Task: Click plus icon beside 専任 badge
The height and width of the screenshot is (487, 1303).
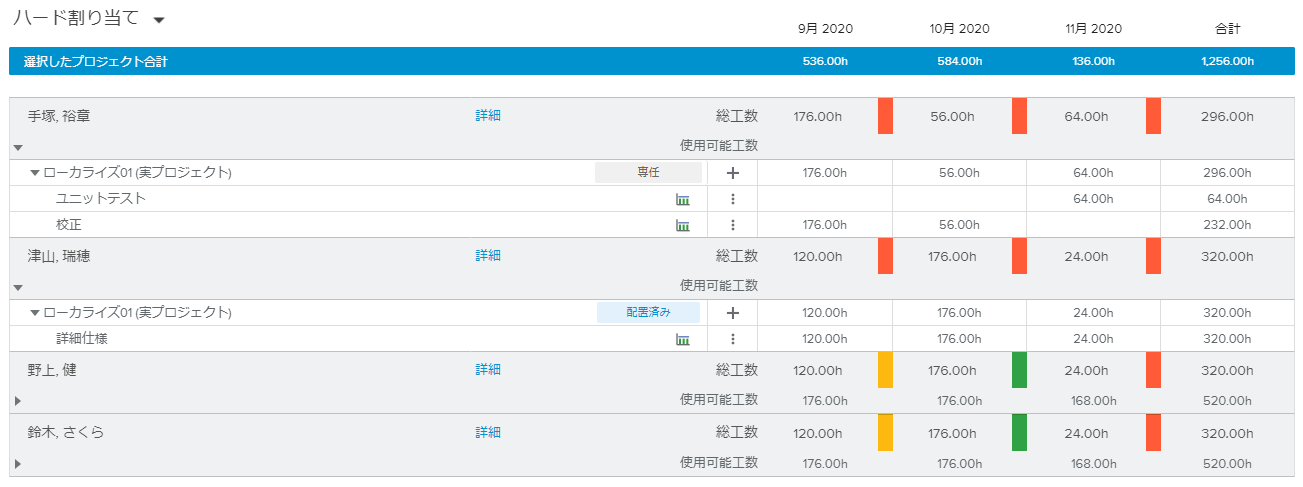Action: [x=732, y=173]
